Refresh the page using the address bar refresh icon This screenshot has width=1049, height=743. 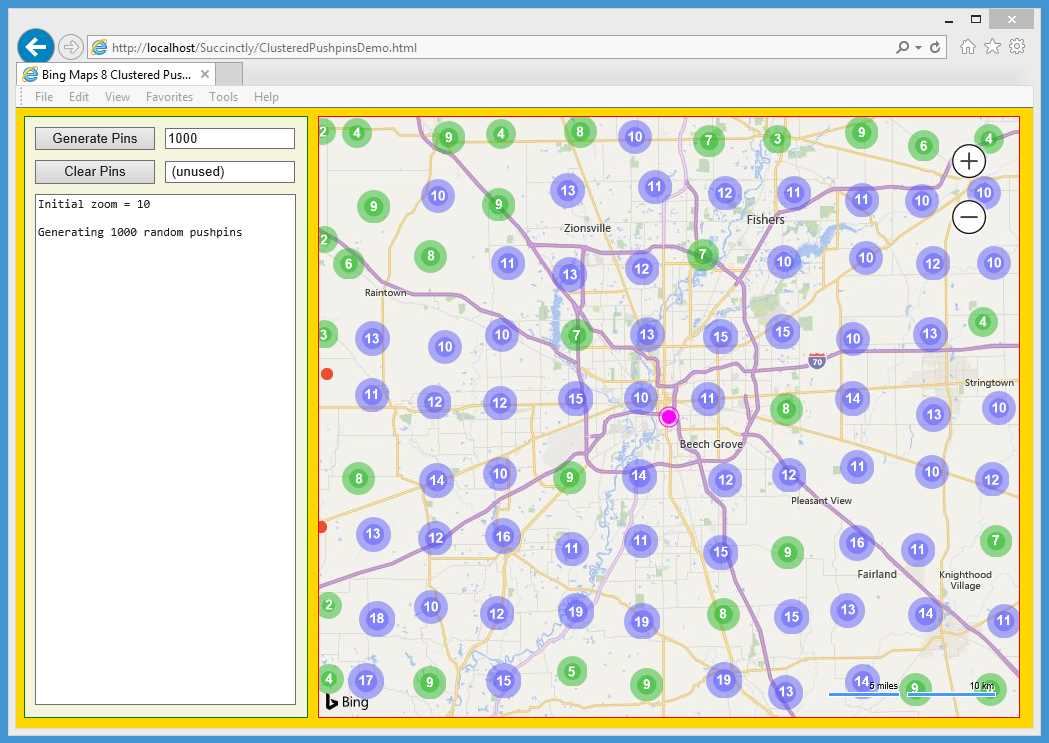tap(936, 46)
